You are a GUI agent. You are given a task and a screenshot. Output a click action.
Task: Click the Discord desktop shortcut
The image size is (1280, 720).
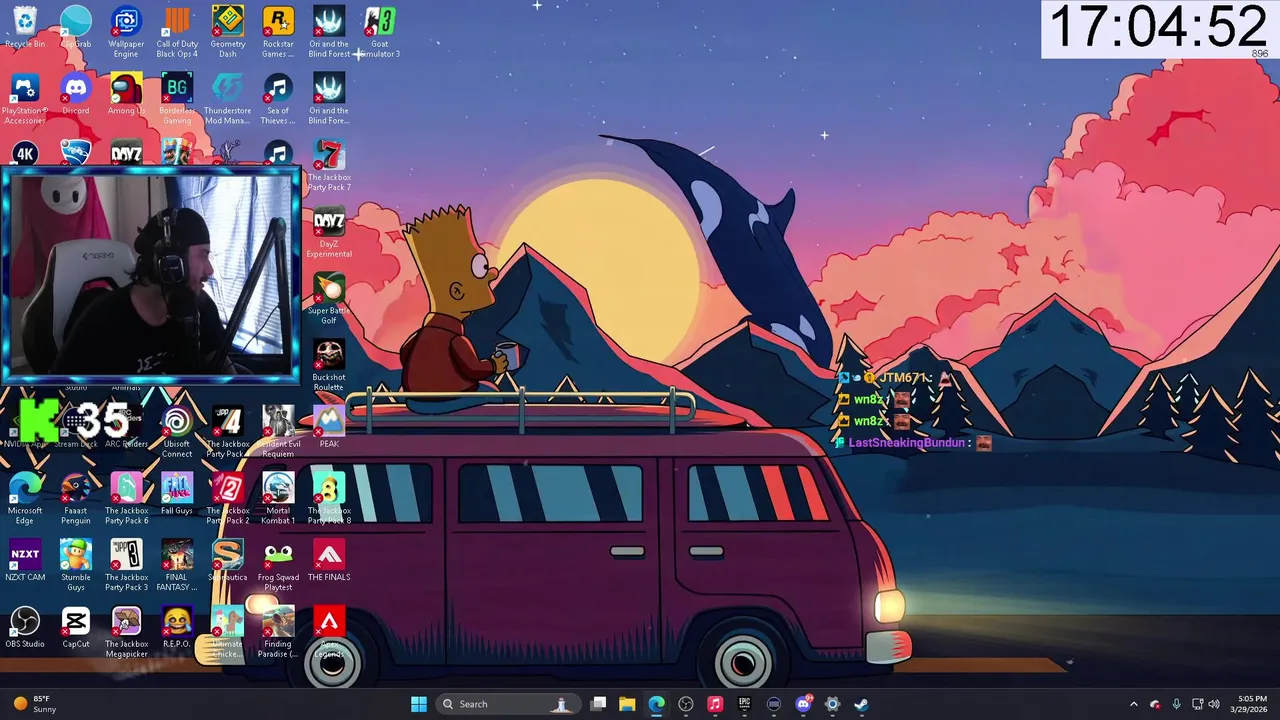coord(76,94)
